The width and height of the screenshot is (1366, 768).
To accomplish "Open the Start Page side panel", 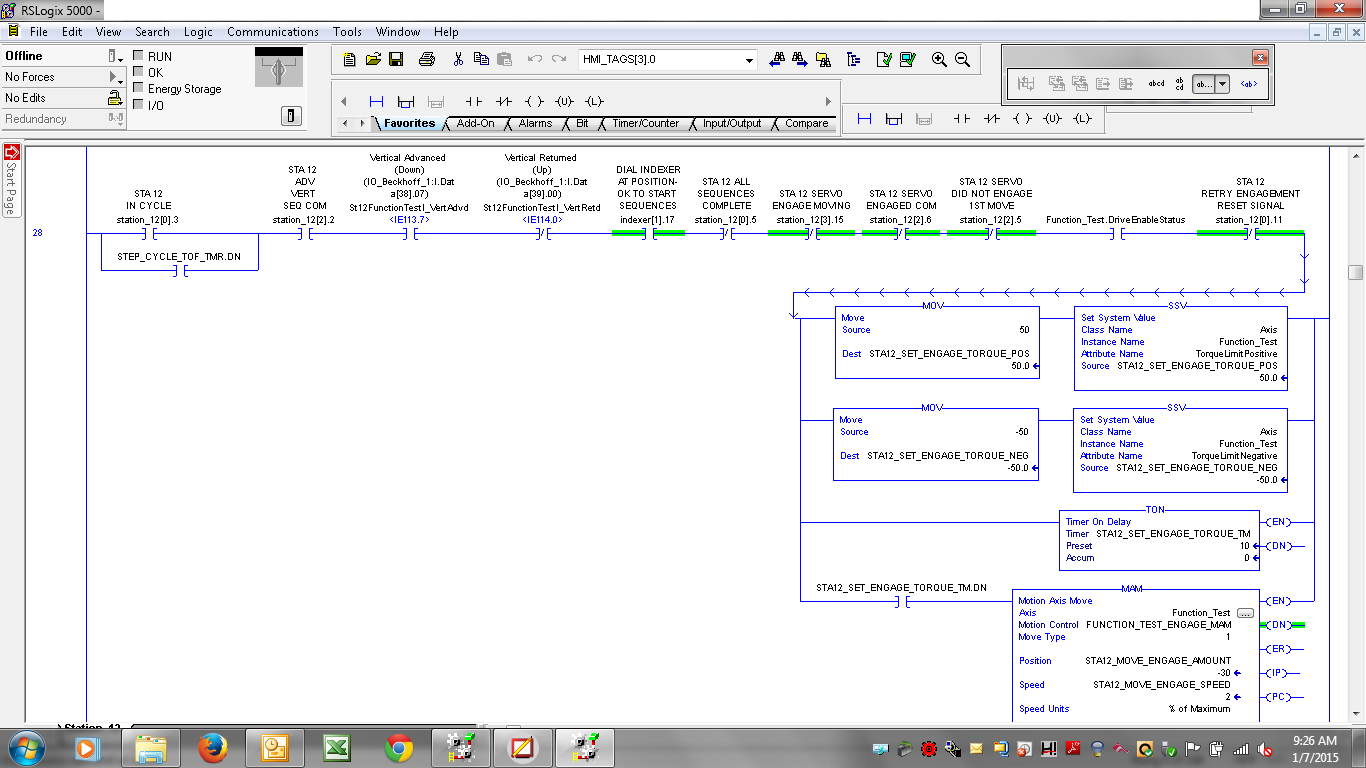I will point(12,181).
